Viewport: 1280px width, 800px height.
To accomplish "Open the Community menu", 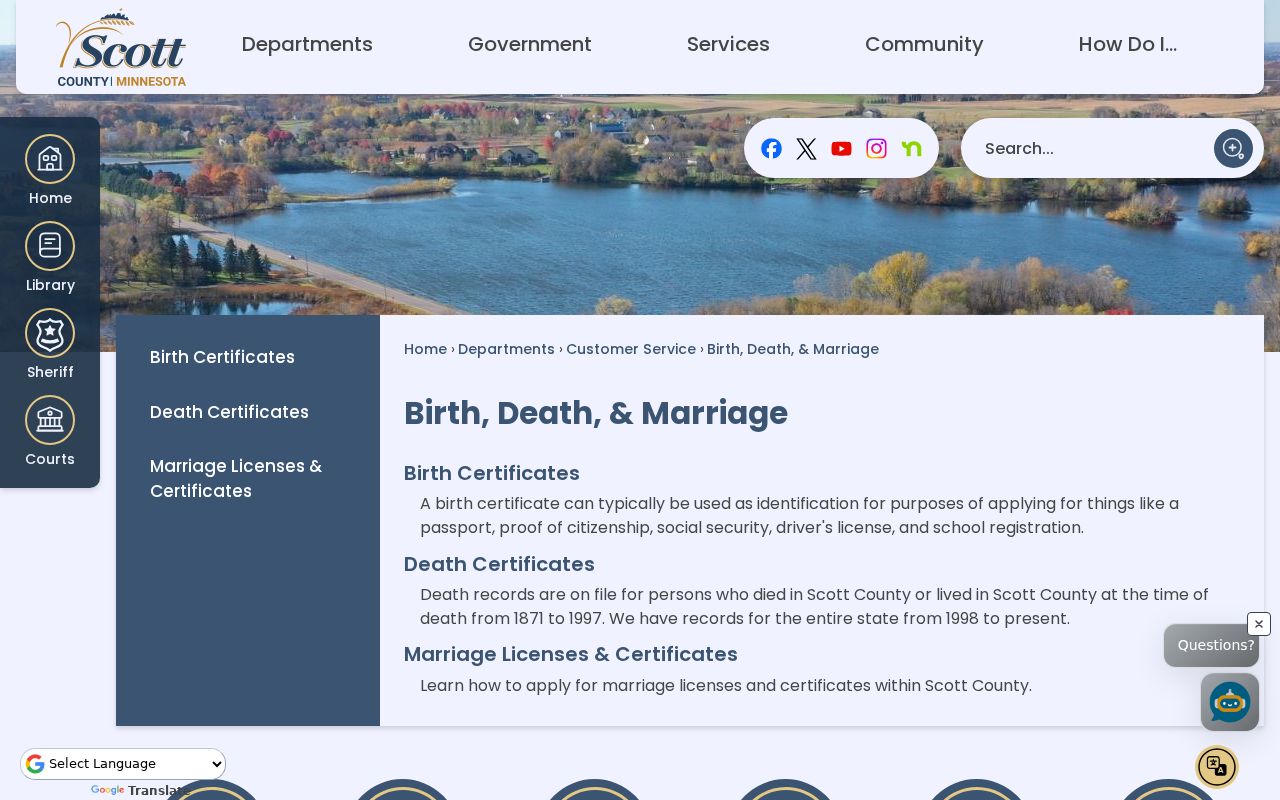I will click(924, 44).
